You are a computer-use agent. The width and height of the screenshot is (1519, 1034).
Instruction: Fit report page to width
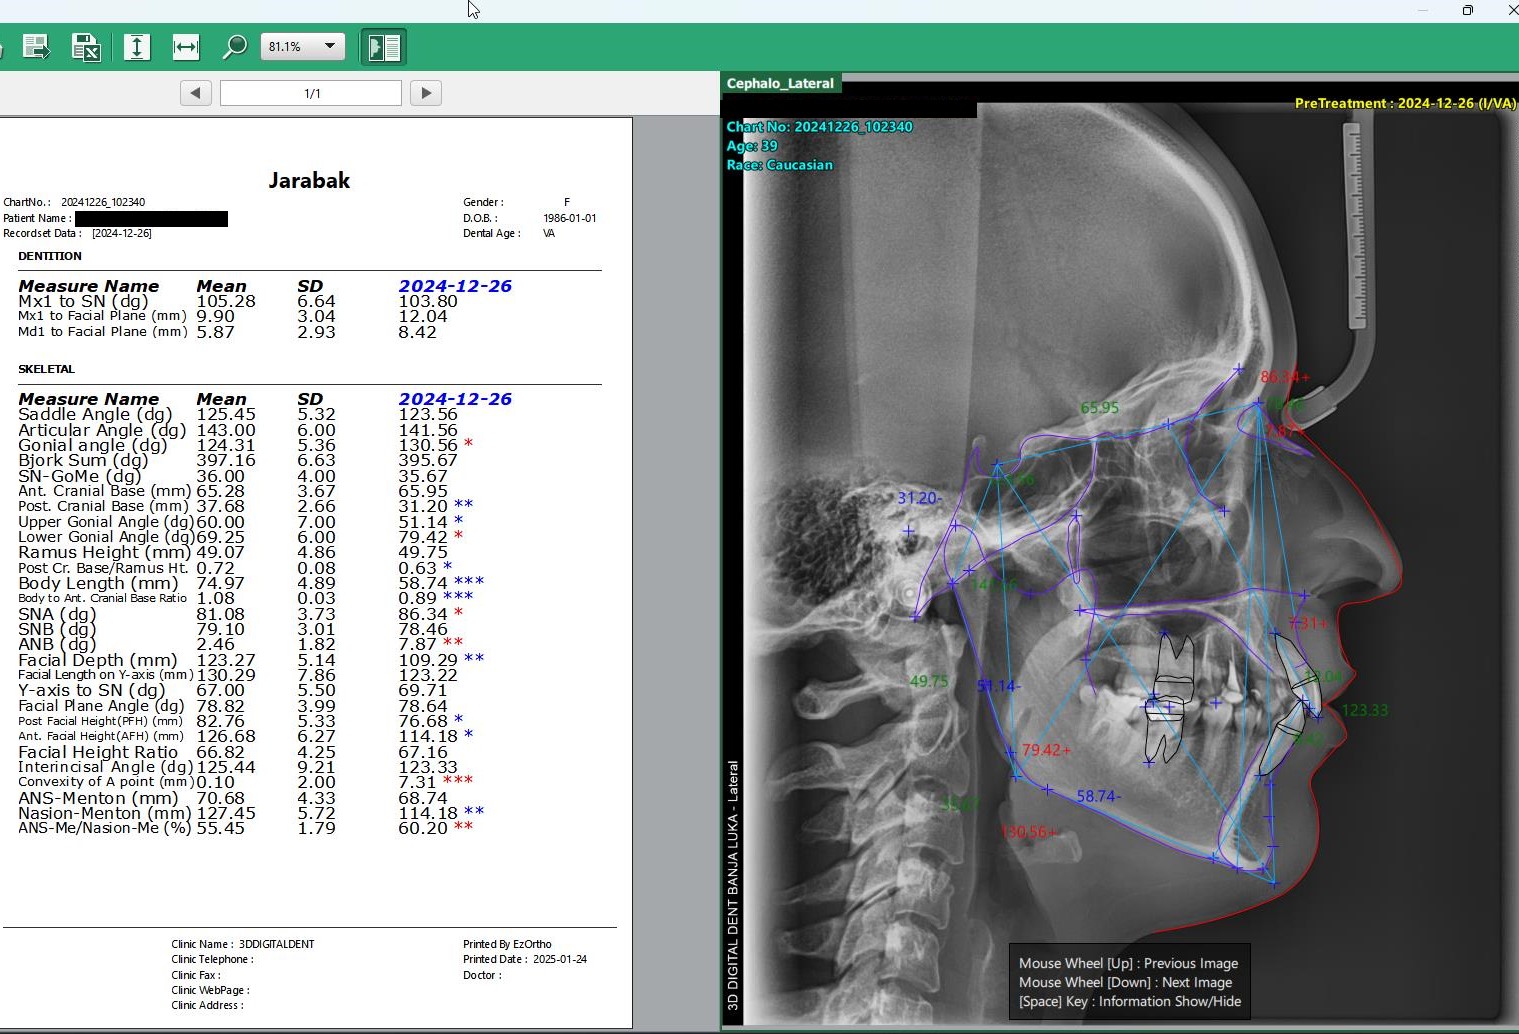click(186, 47)
